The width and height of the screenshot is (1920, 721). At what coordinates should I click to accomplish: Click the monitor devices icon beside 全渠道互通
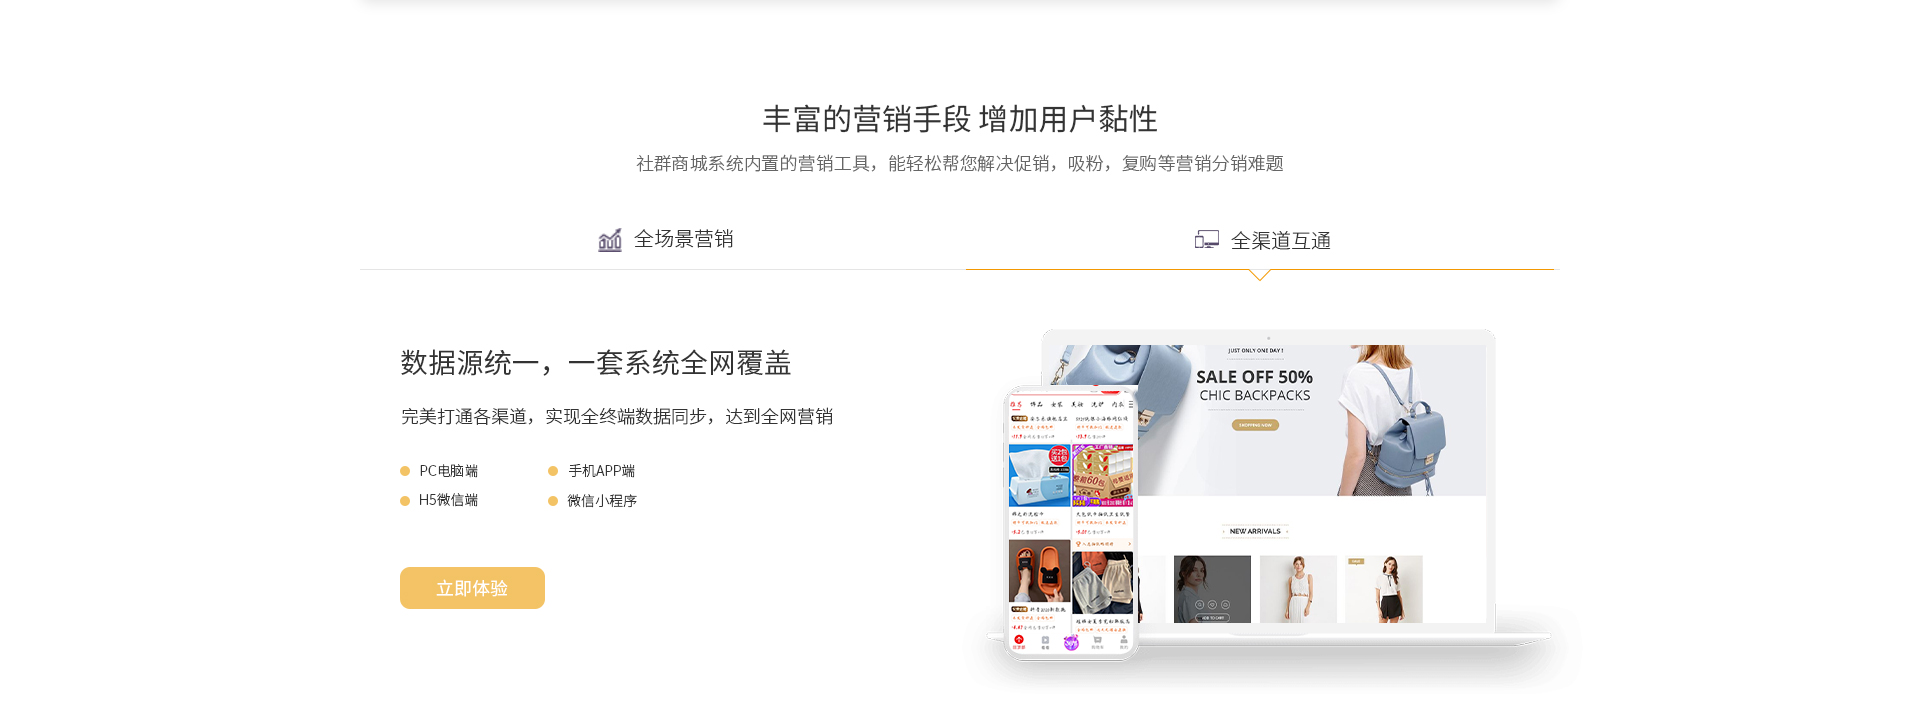coord(1207,239)
